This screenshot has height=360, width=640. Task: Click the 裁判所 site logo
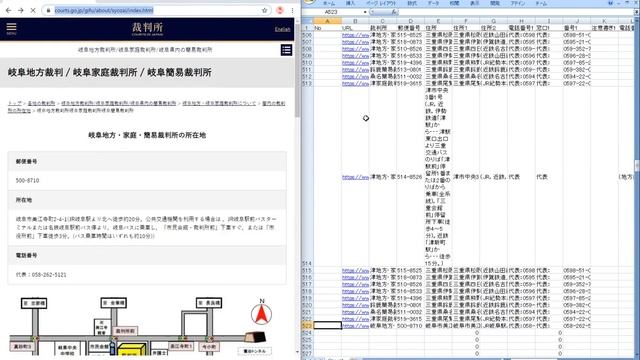[x=147, y=29]
